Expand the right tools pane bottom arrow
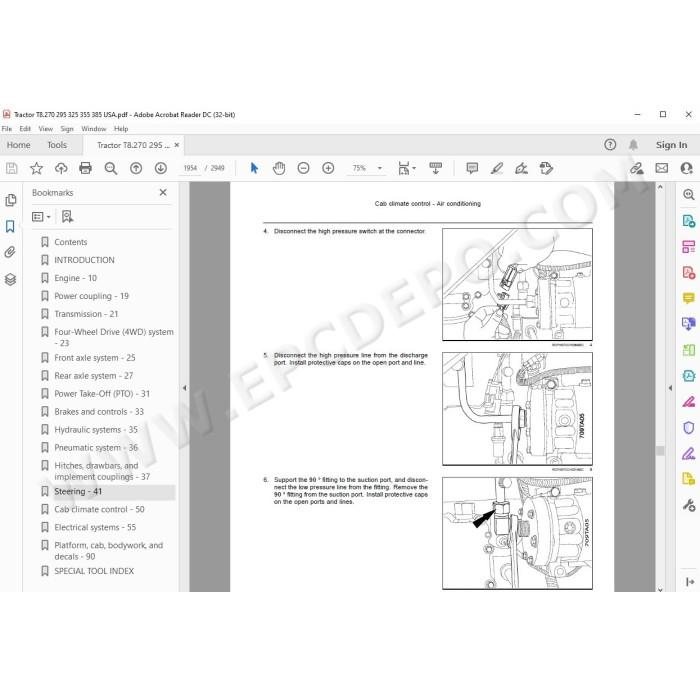 click(x=689, y=582)
